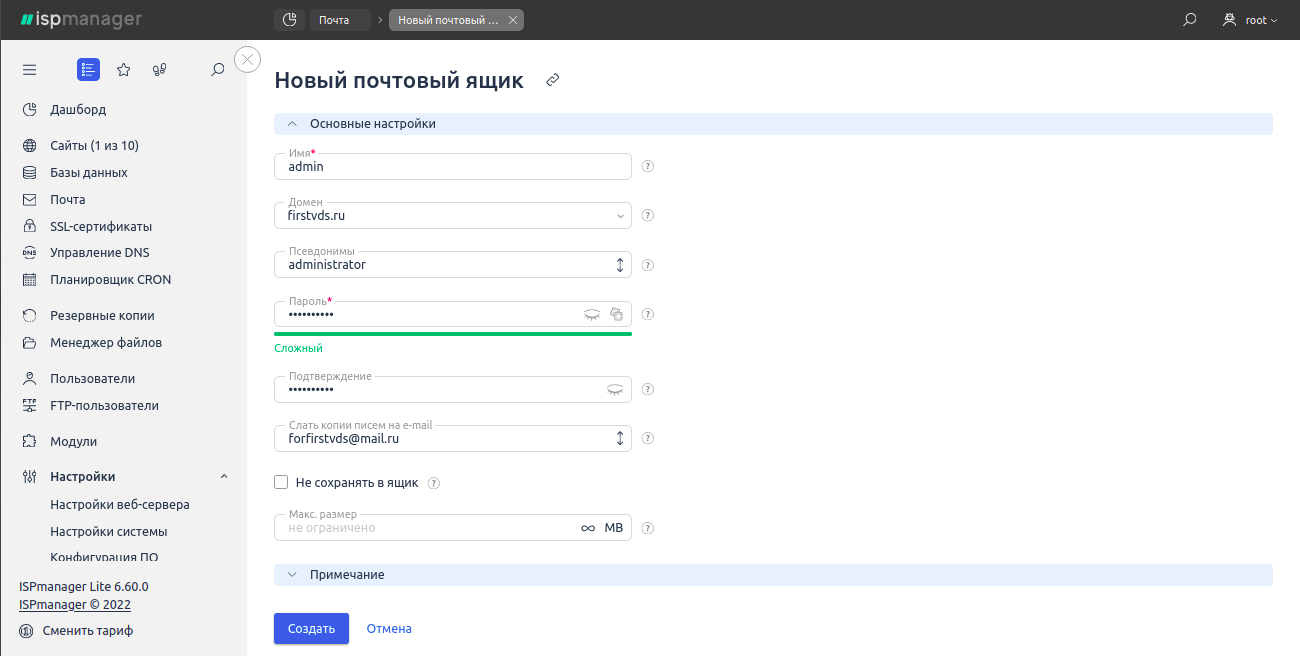Viewport: 1300px width, 656px height.
Task: Toggle the hamburger sidebar menu
Action: (29, 70)
